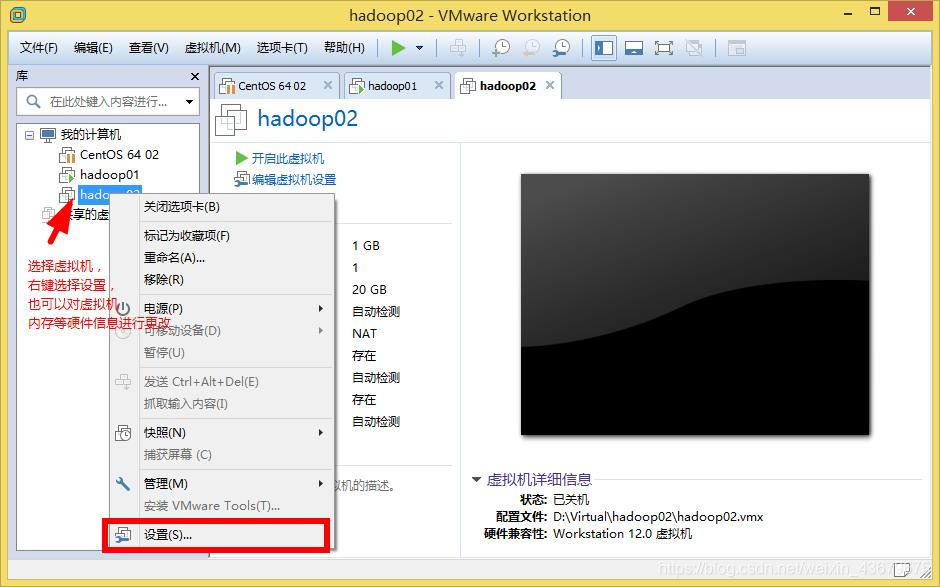Collapse the 我的计算机 tree node
The width and height of the screenshot is (940, 587).
(x=29, y=135)
